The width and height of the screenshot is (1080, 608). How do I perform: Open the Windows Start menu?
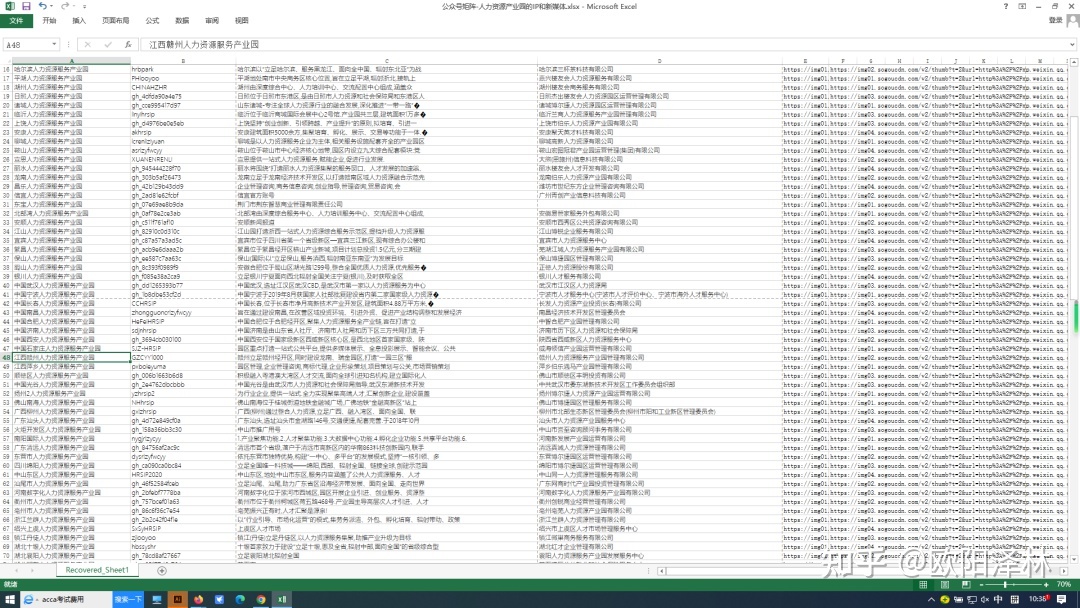[x=10, y=600]
